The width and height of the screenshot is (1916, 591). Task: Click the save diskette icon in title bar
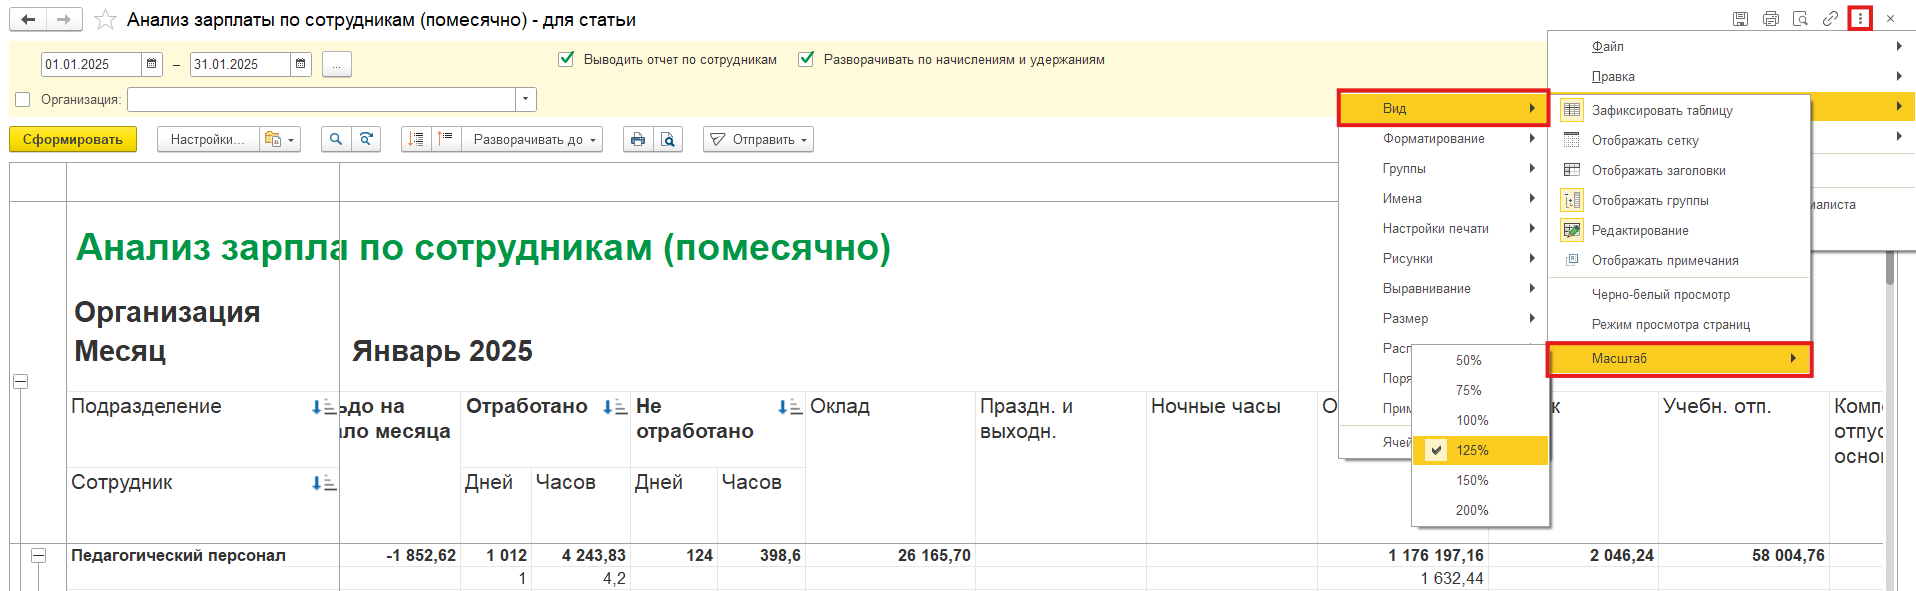[1741, 19]
